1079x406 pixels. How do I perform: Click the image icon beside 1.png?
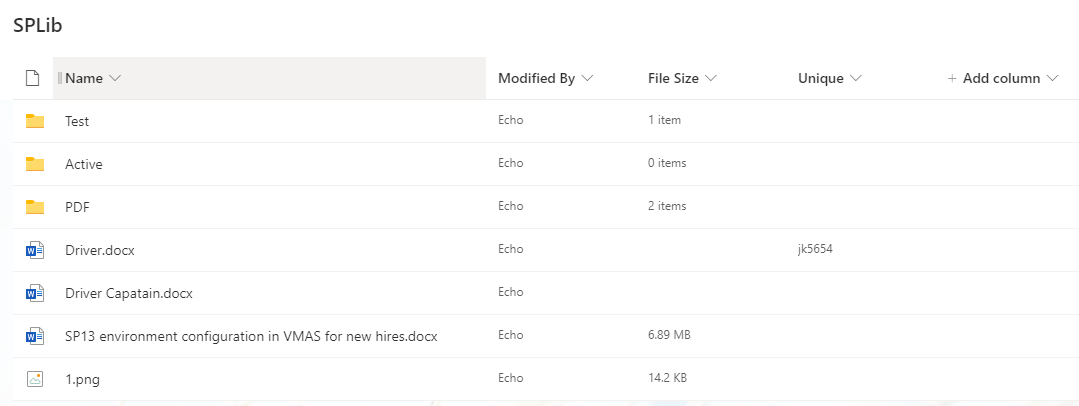point(35,379)
